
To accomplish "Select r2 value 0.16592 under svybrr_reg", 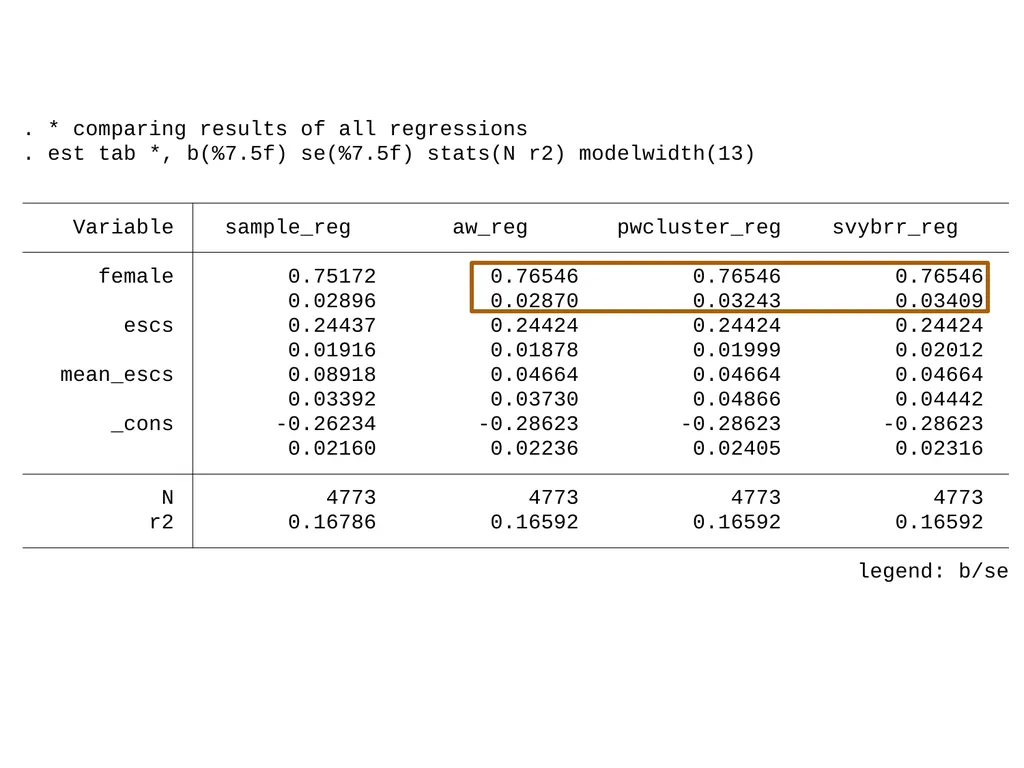I will tap(939, 522).
